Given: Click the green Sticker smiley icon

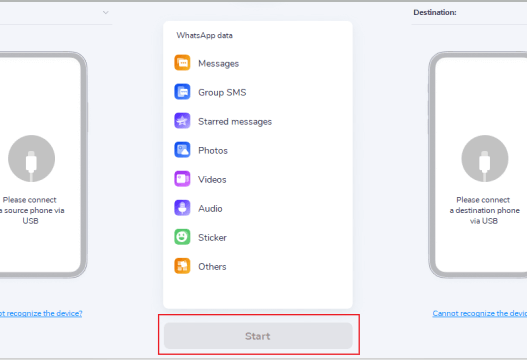Looking at the screenshot, I should (x=182, y=237).
